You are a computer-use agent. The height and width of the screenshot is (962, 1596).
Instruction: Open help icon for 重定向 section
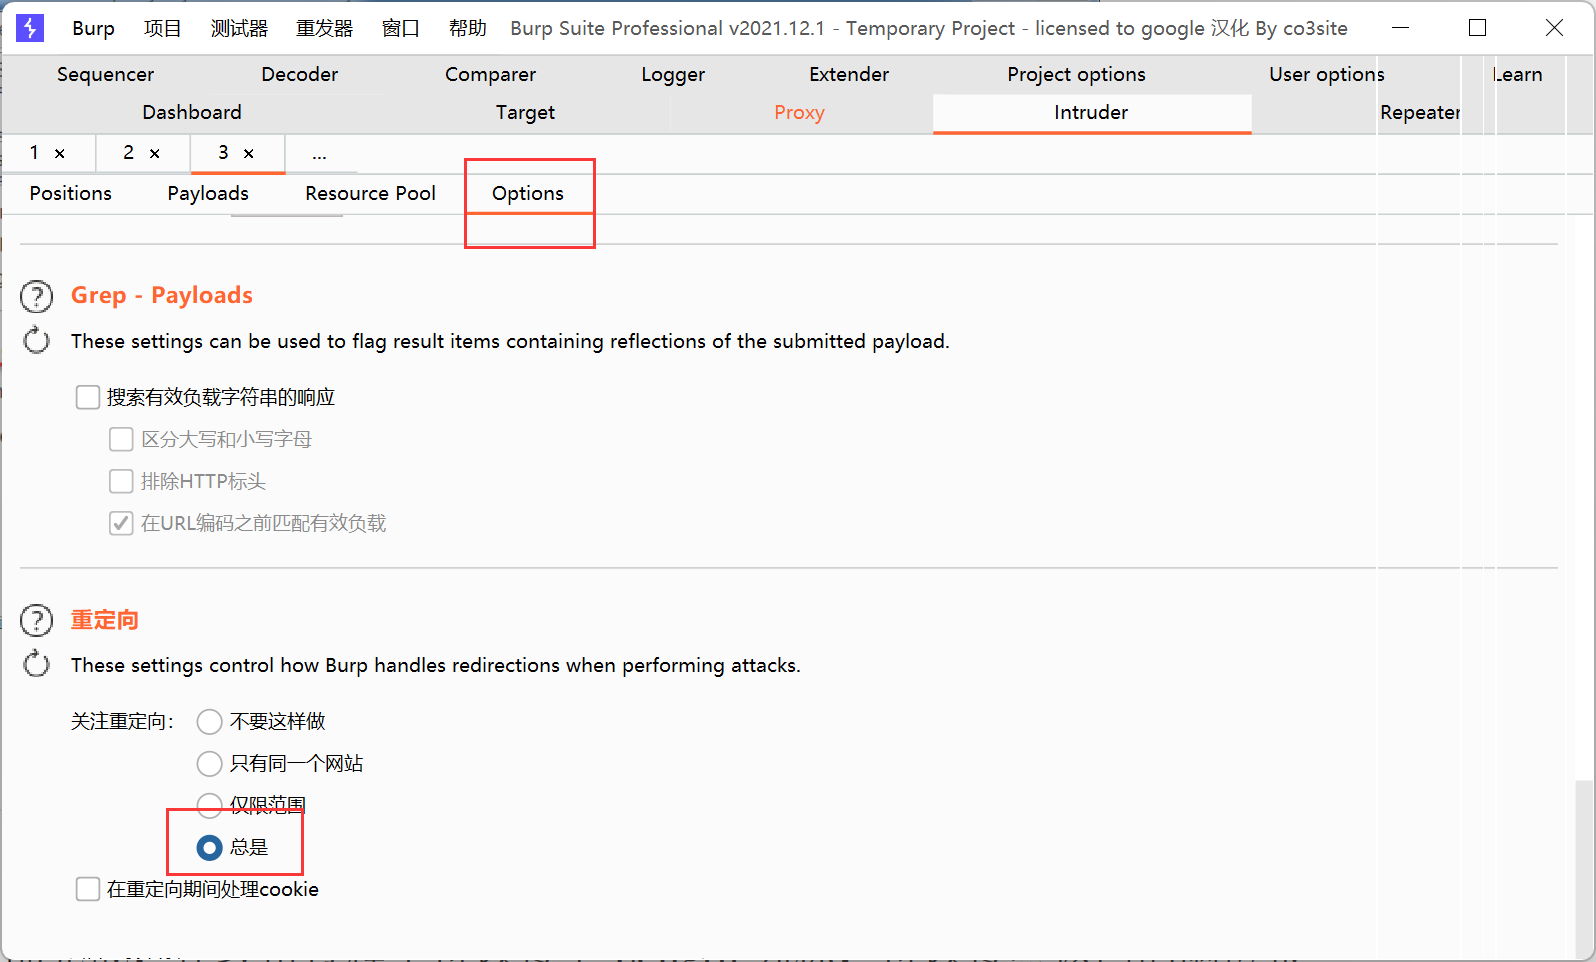37,620
